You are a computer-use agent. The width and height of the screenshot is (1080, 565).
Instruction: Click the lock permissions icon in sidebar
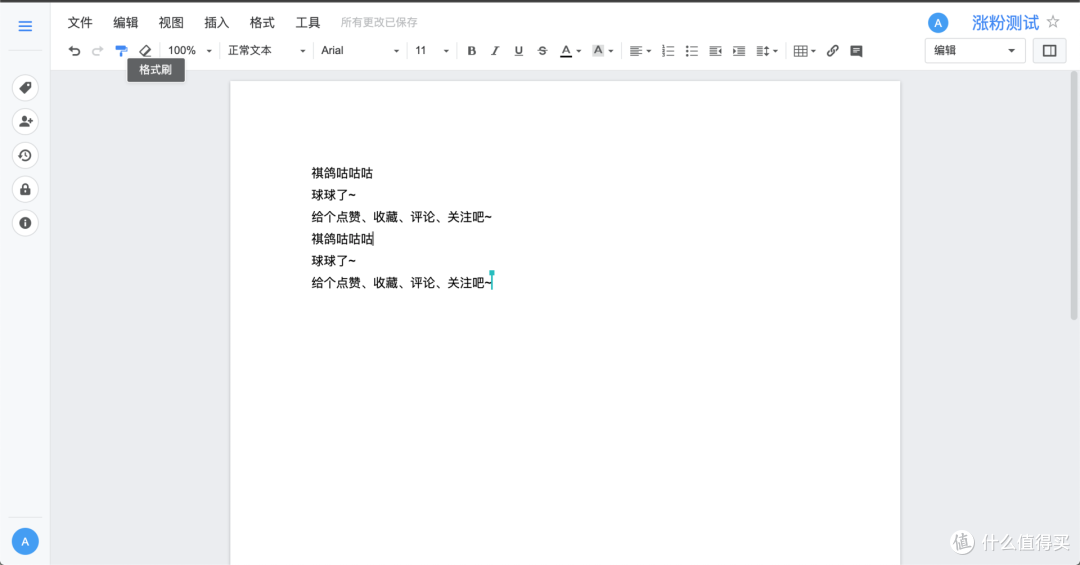click(25, 189)
